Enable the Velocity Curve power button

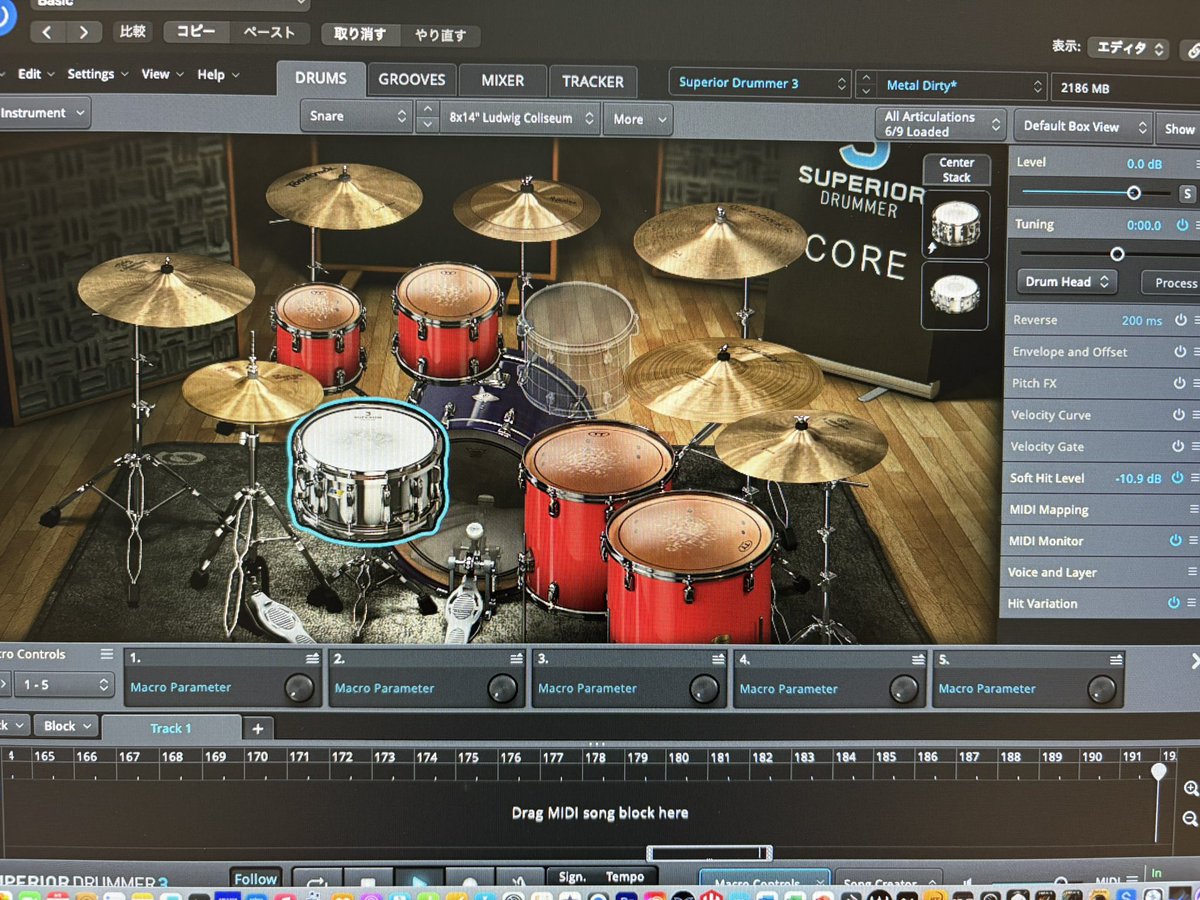(1180, 415)
